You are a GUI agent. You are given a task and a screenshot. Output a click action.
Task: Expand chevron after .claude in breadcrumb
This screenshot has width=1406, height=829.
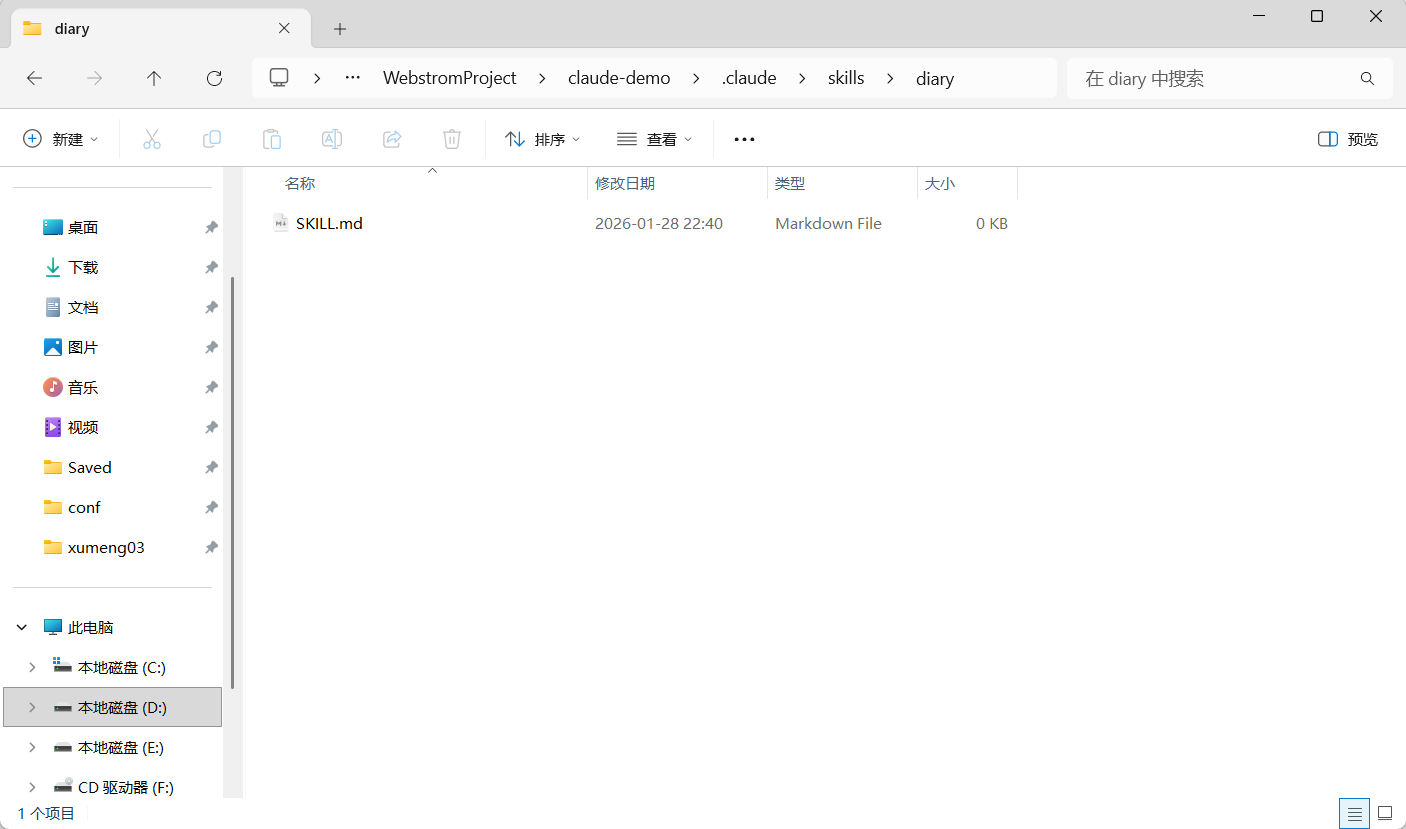(x=802, y=78)
